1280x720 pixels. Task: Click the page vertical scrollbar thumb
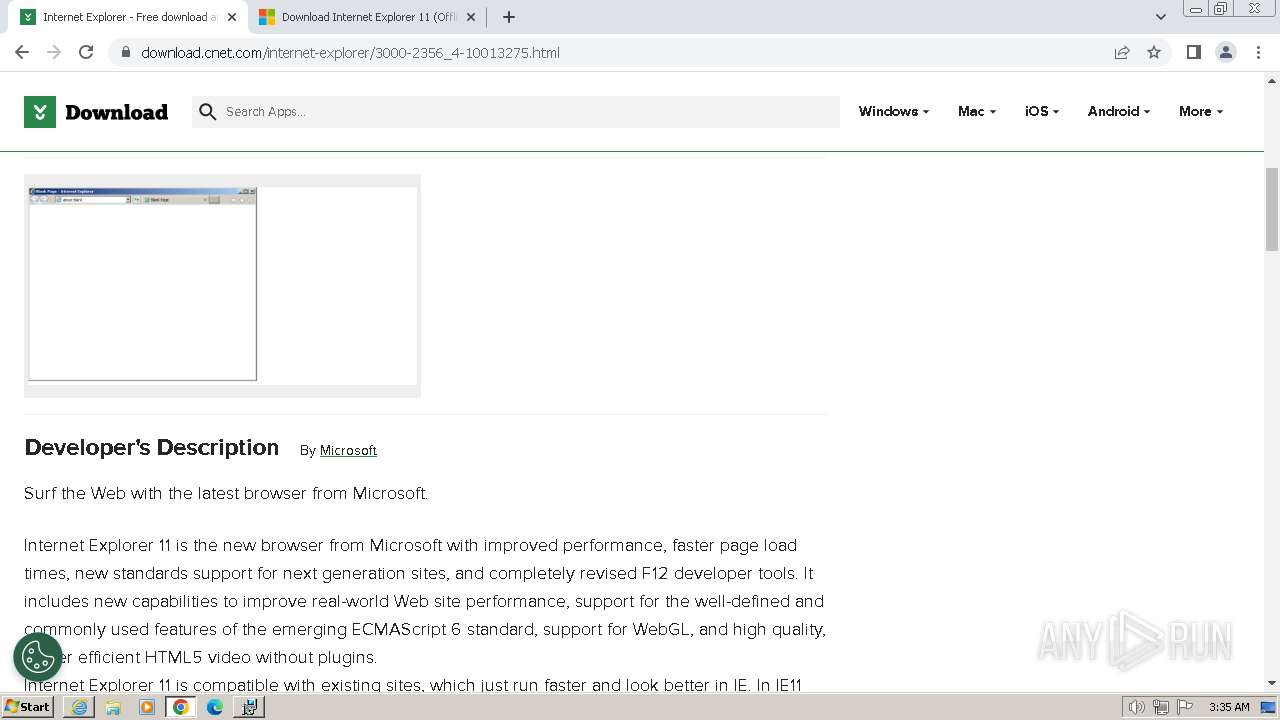[1272, 209]
